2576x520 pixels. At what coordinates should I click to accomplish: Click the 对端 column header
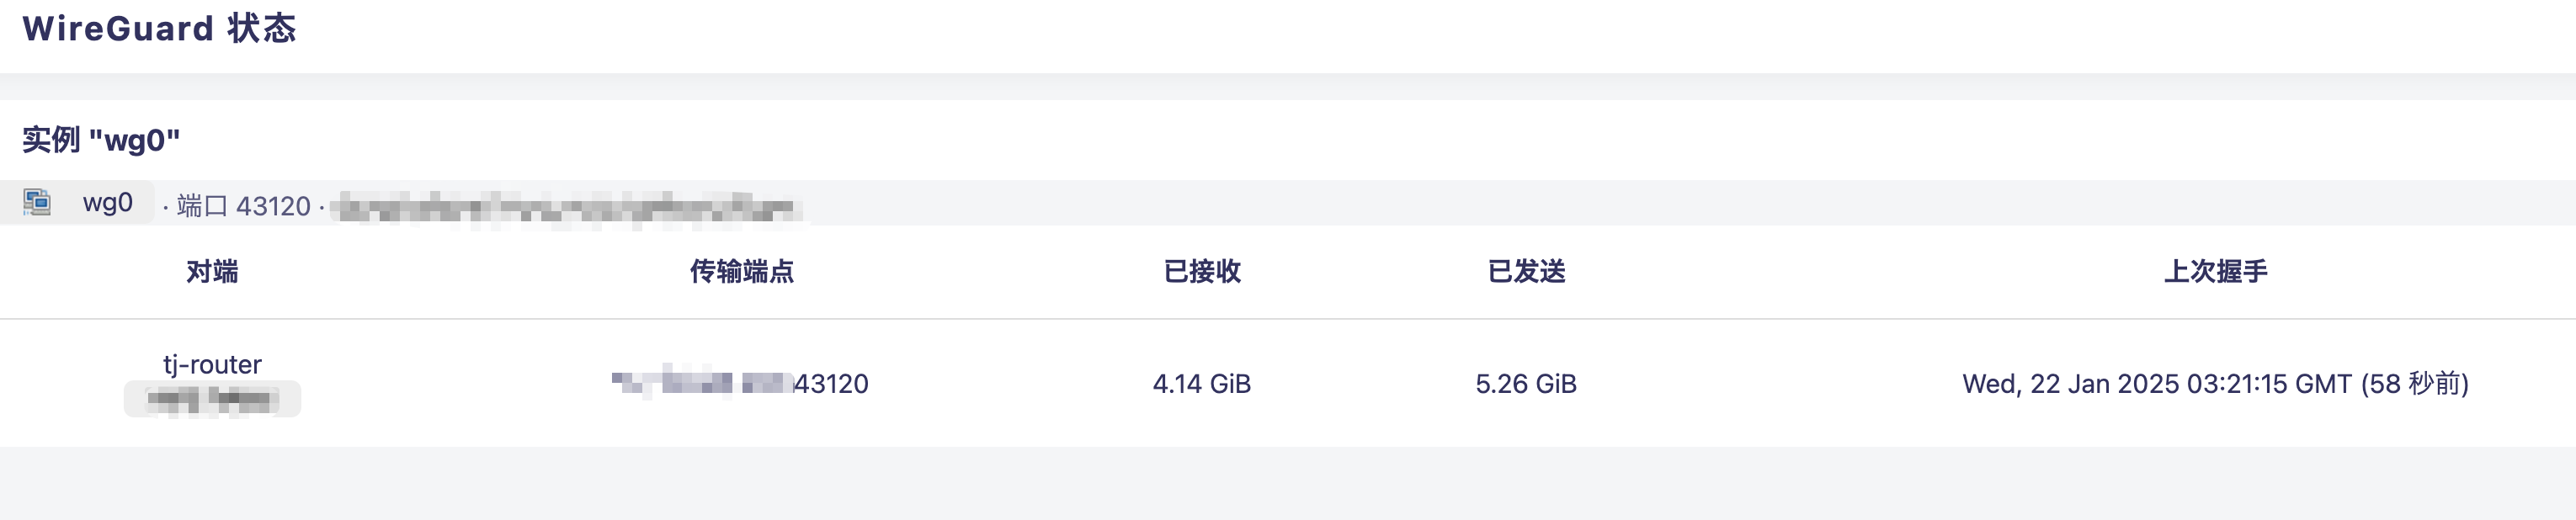click(212, 271)
